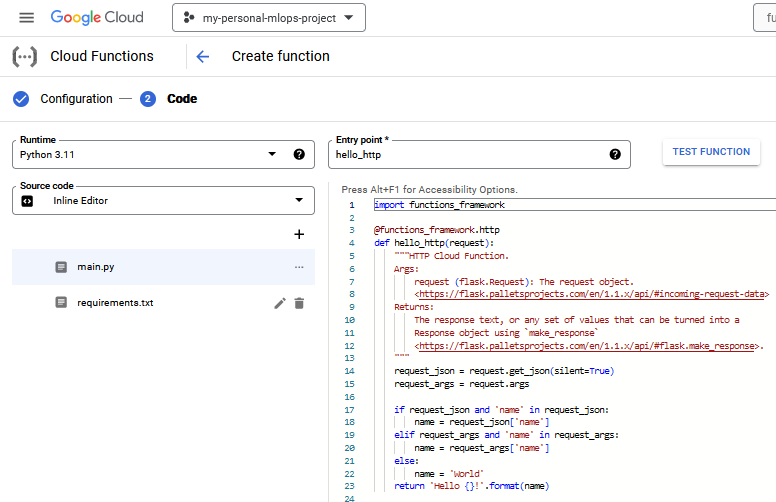
Task: Expand the Runtime Python 3.11 dropdown
Action: [x=272, y=155]
